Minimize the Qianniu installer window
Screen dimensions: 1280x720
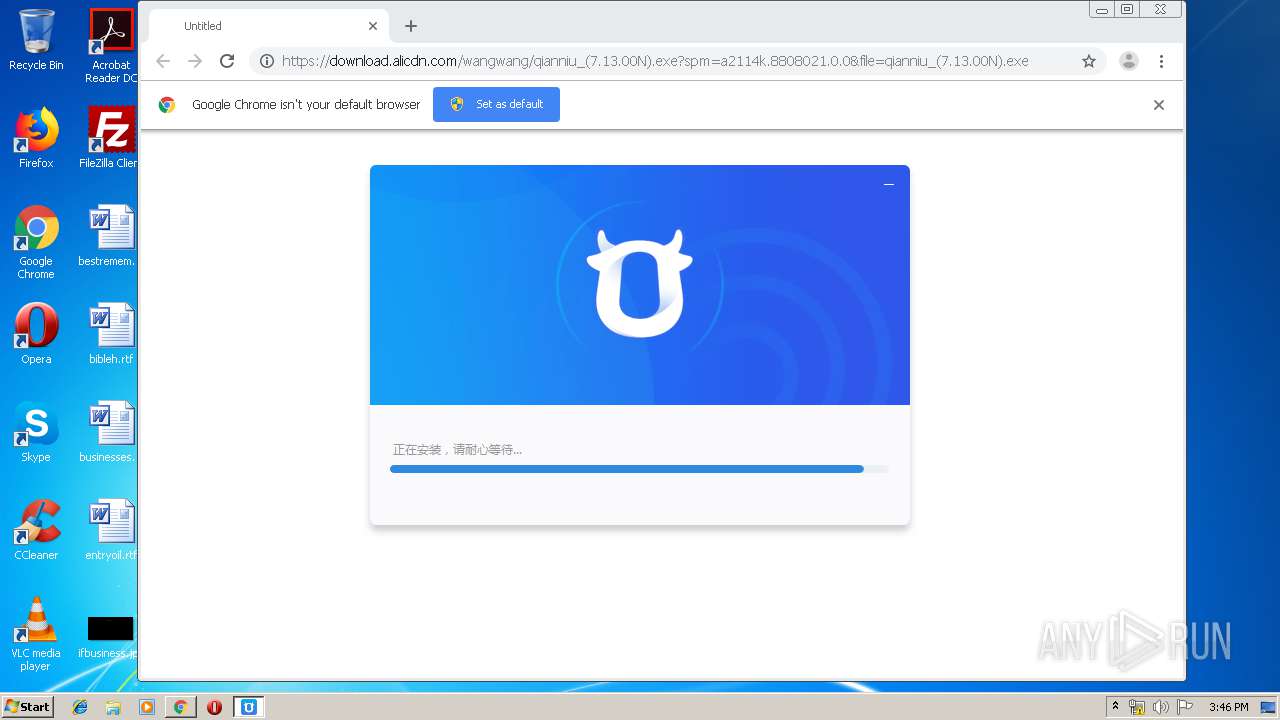tap(888, 184)
